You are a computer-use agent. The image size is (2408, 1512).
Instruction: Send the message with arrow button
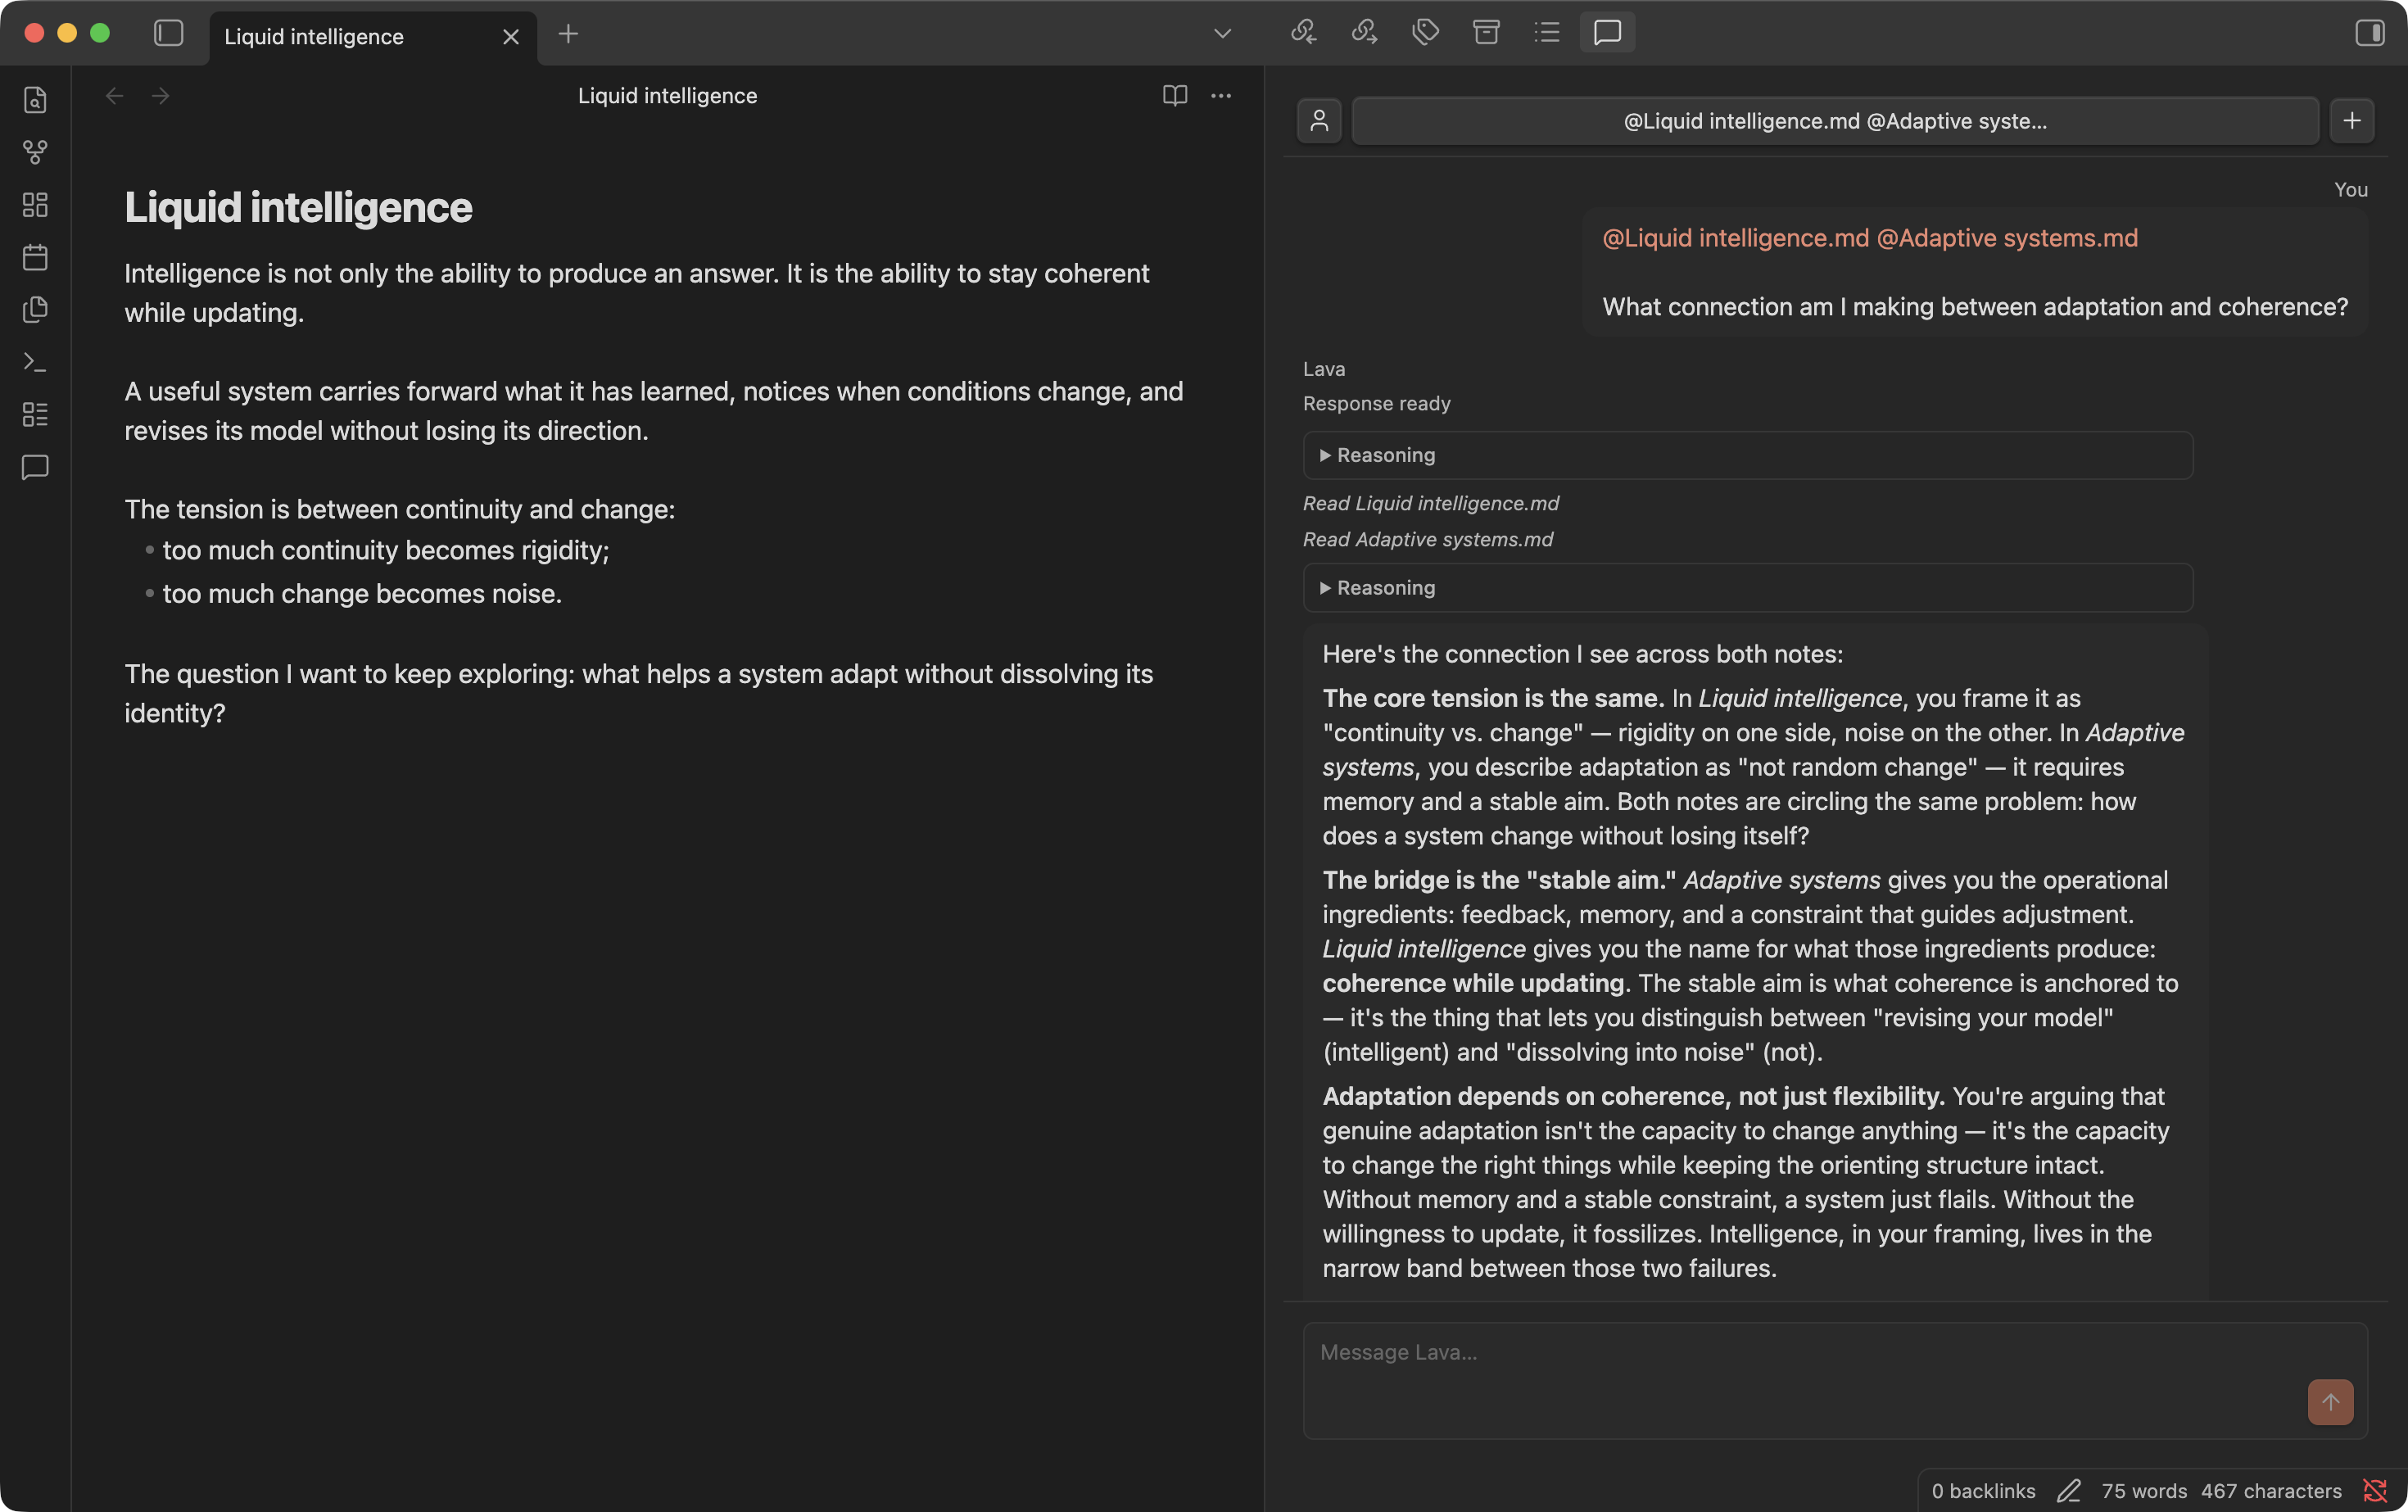click(x=2330, y=1402)
